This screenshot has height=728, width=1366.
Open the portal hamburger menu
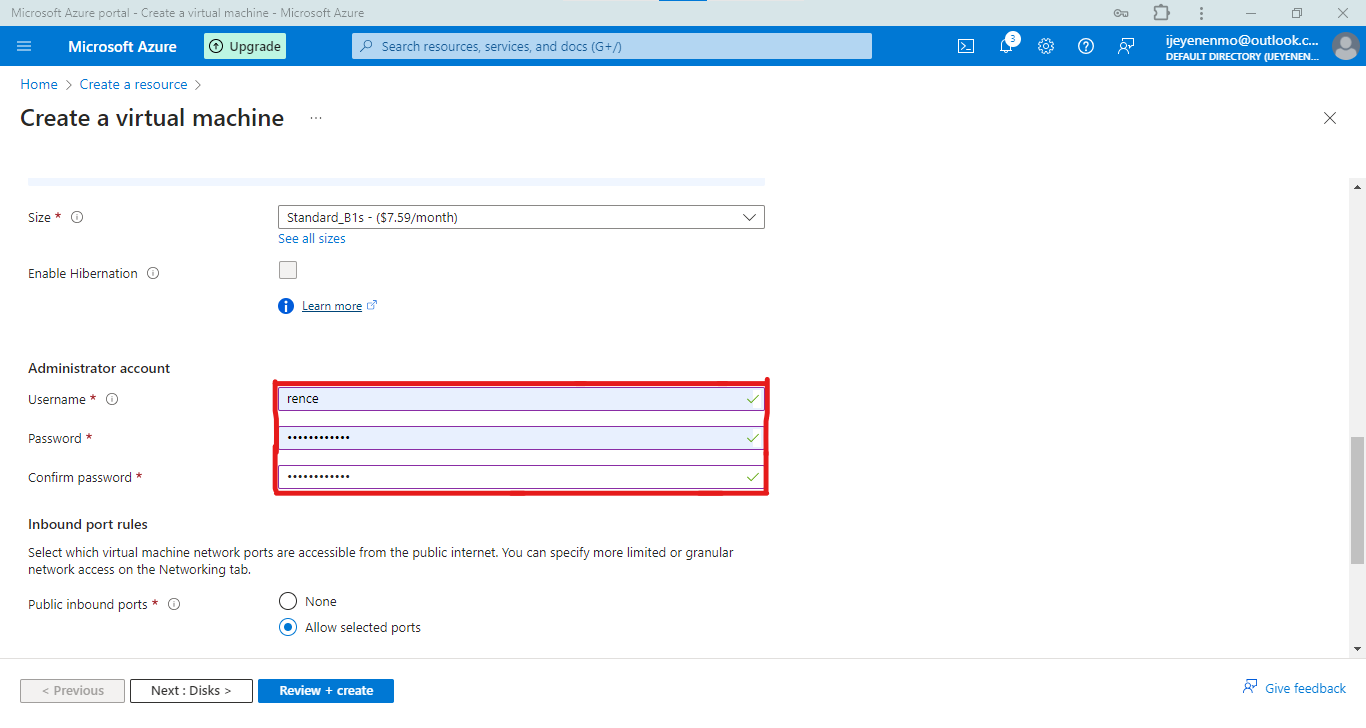click(x=25, y=46)
